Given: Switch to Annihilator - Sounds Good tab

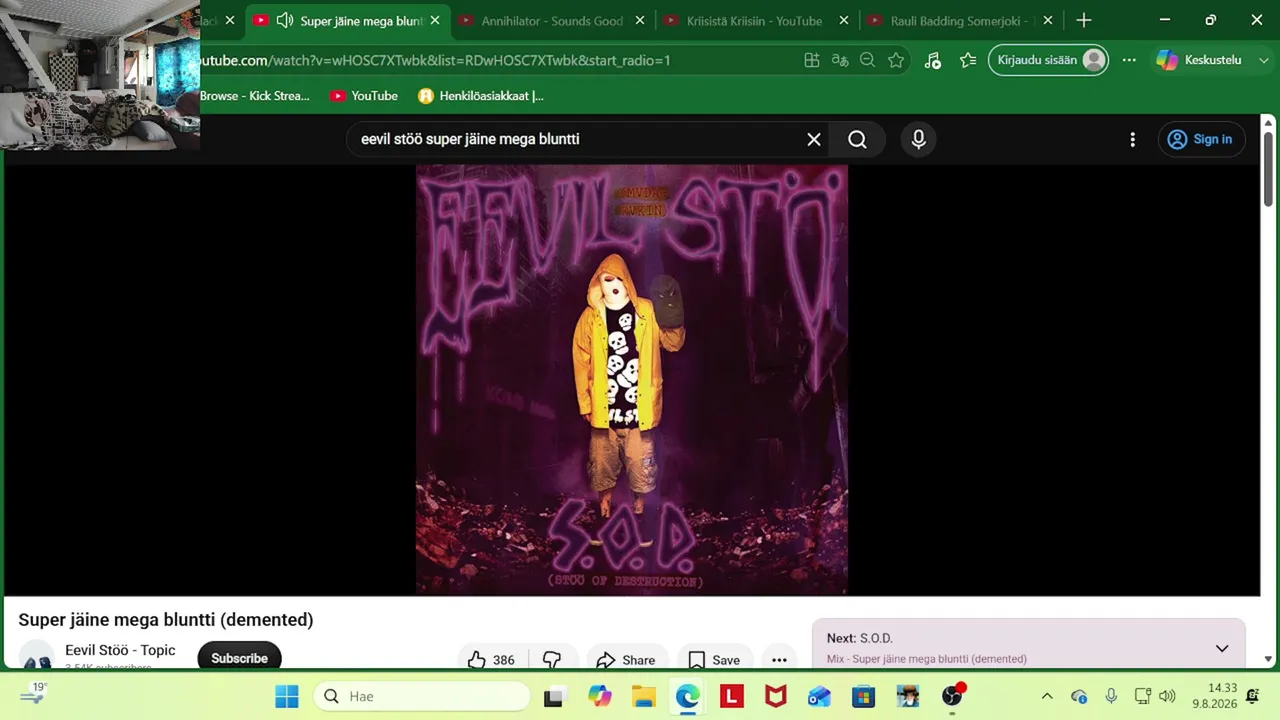Looking at the screenshot, I should click(552, 20).
